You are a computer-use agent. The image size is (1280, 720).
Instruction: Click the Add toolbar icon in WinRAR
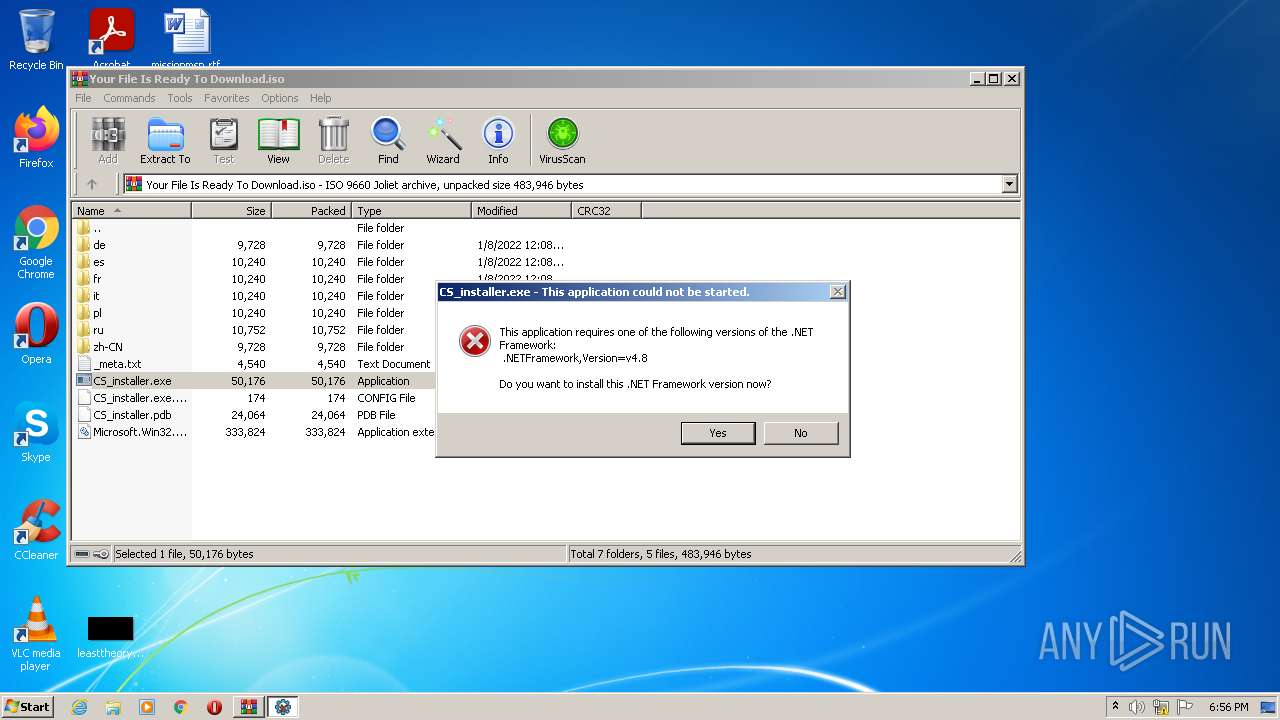[x=108, y=140]
